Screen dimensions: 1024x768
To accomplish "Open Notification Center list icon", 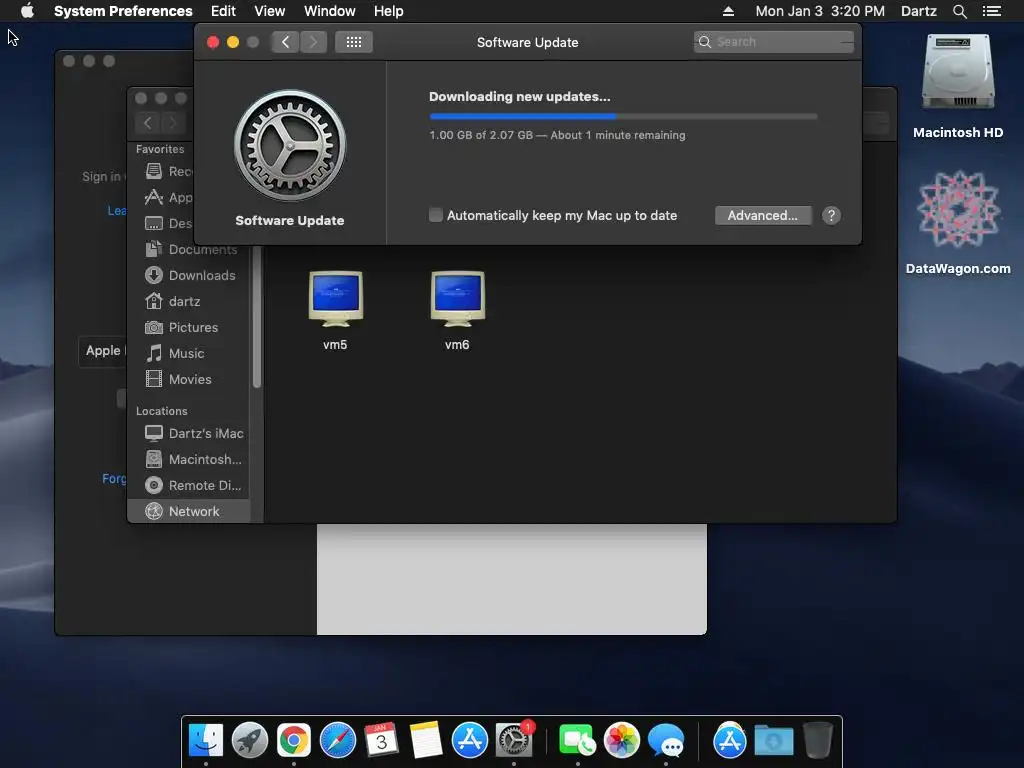I will [x=991, y=11].
